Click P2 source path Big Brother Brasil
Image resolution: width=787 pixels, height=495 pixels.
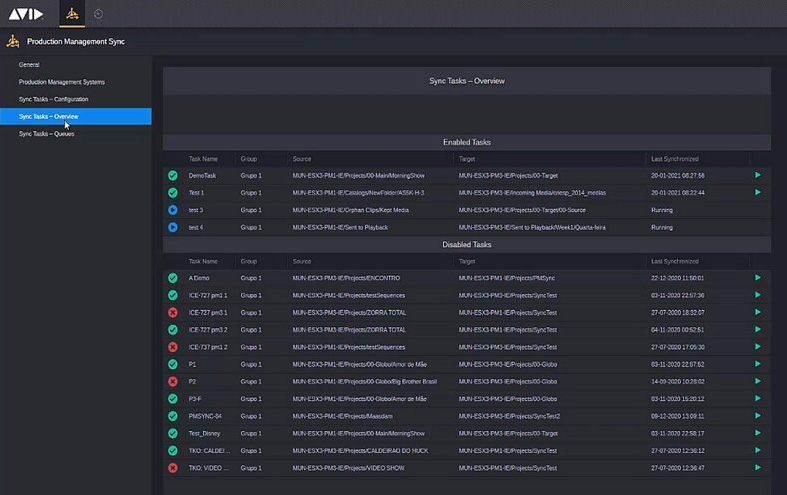click(364, 382)
